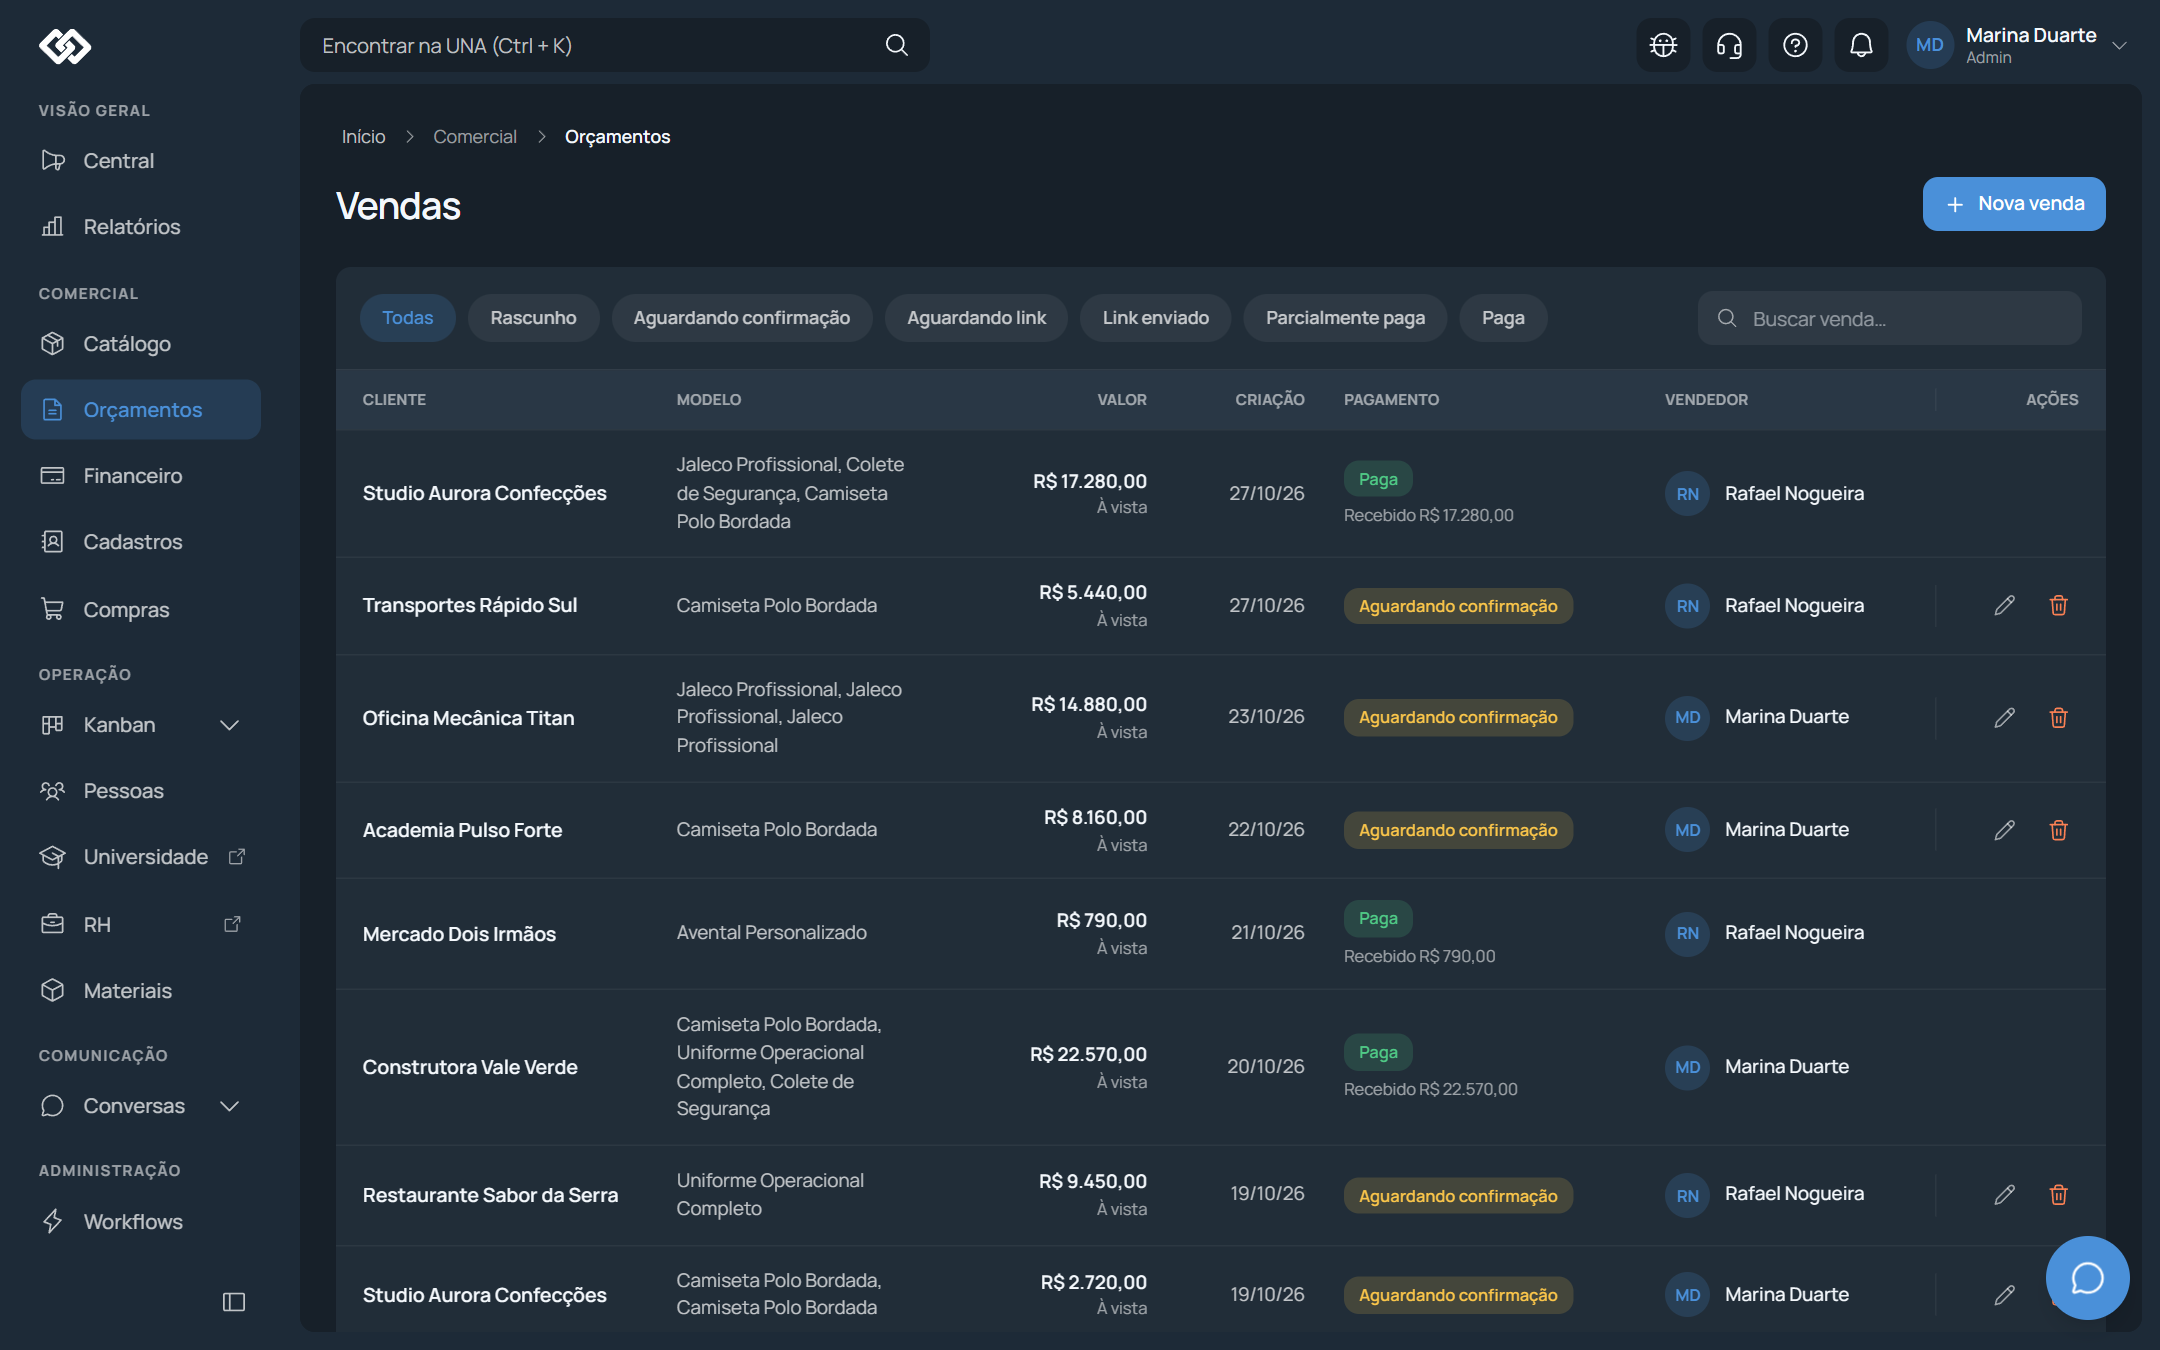Delete the Academia Pulso Forte sale
This screenshot has height=1350, width=2160.
pyautogui.click(x=2058, y=830)
